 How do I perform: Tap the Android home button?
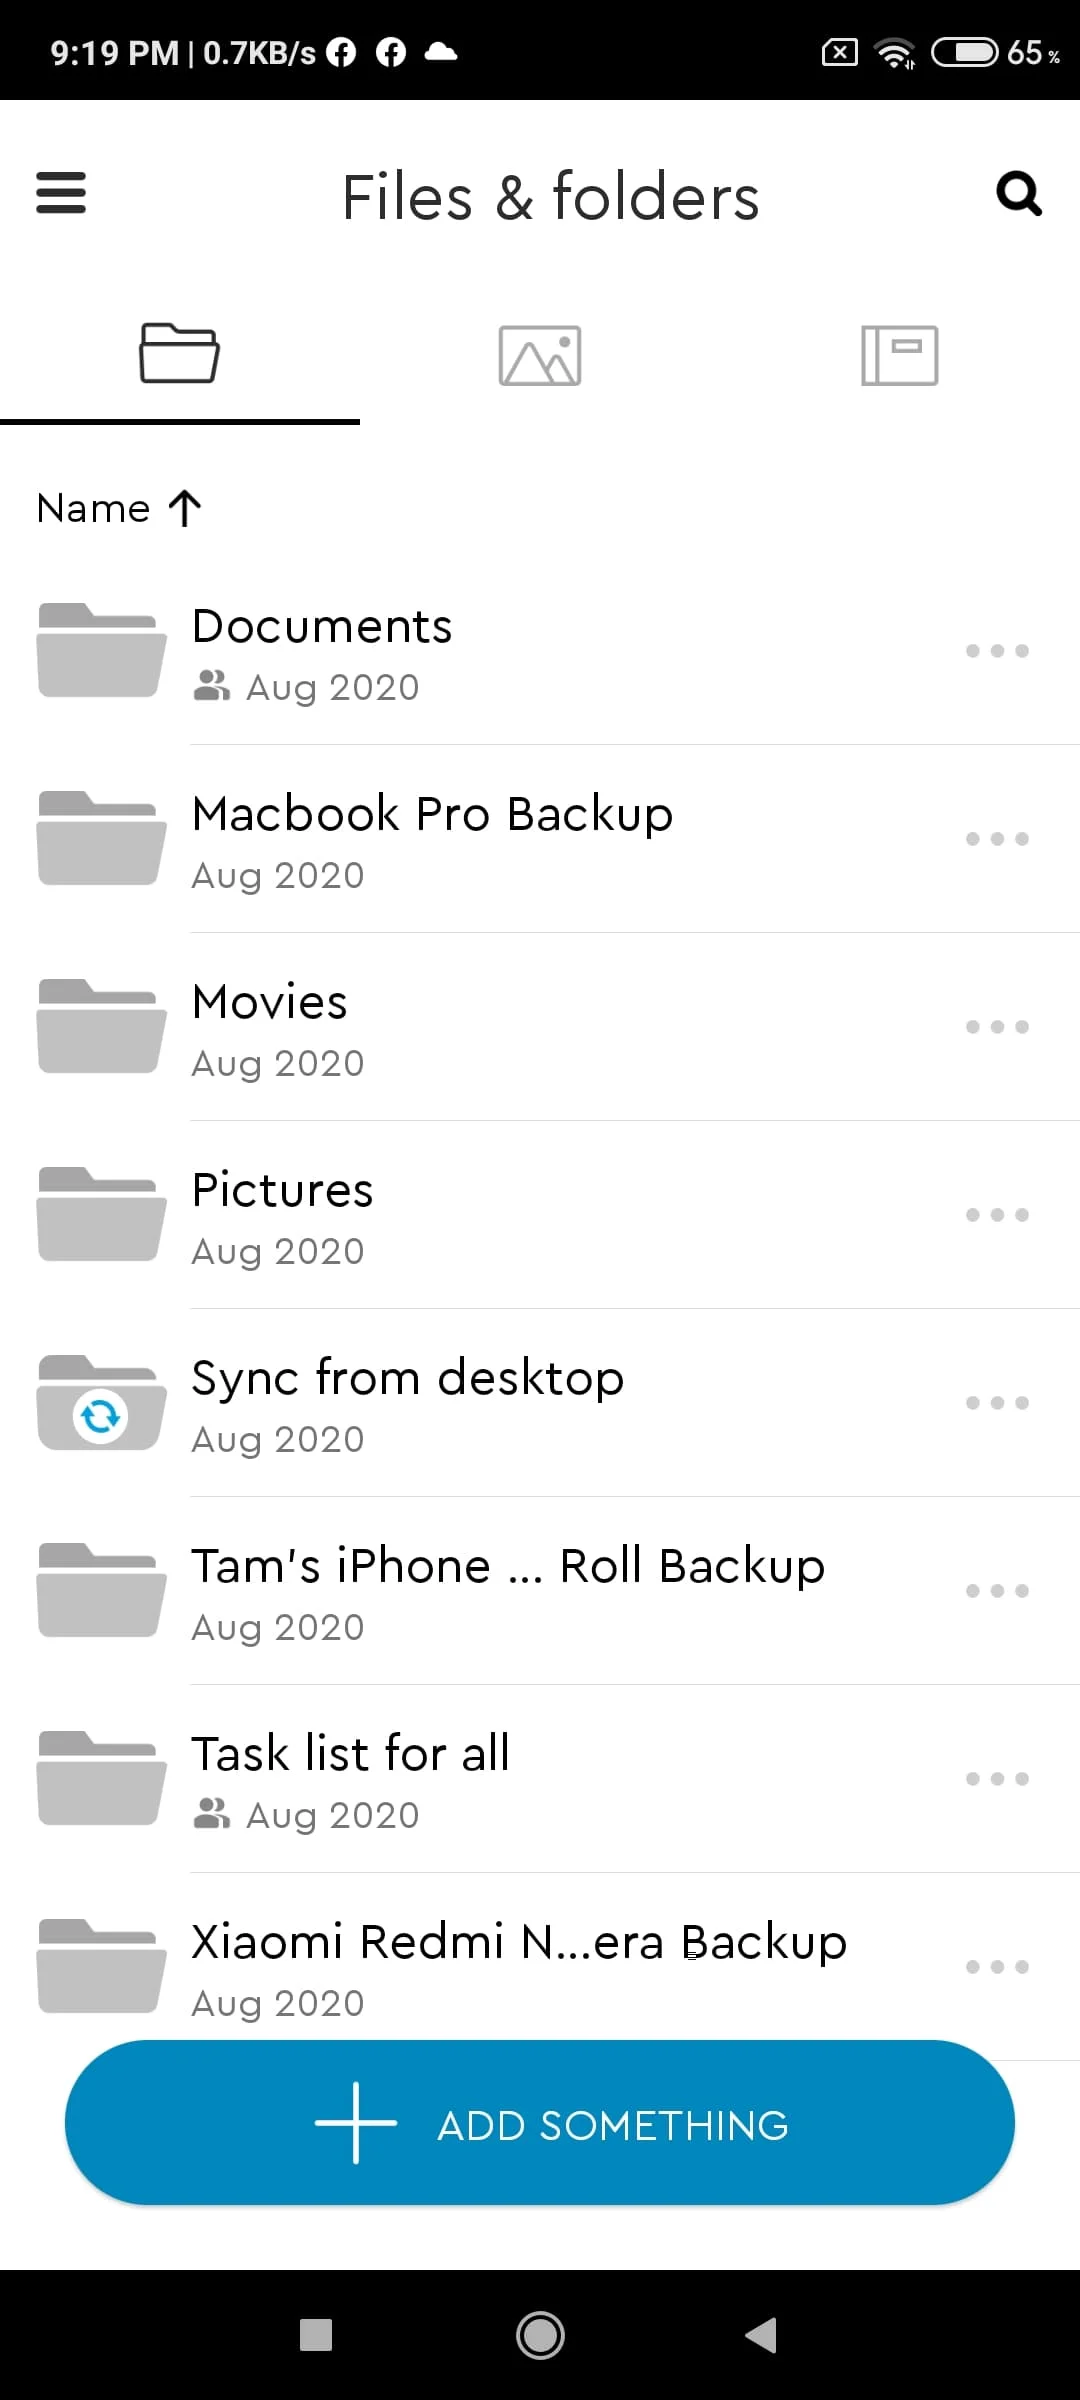pyautogui.click(x=540, y=2335)
